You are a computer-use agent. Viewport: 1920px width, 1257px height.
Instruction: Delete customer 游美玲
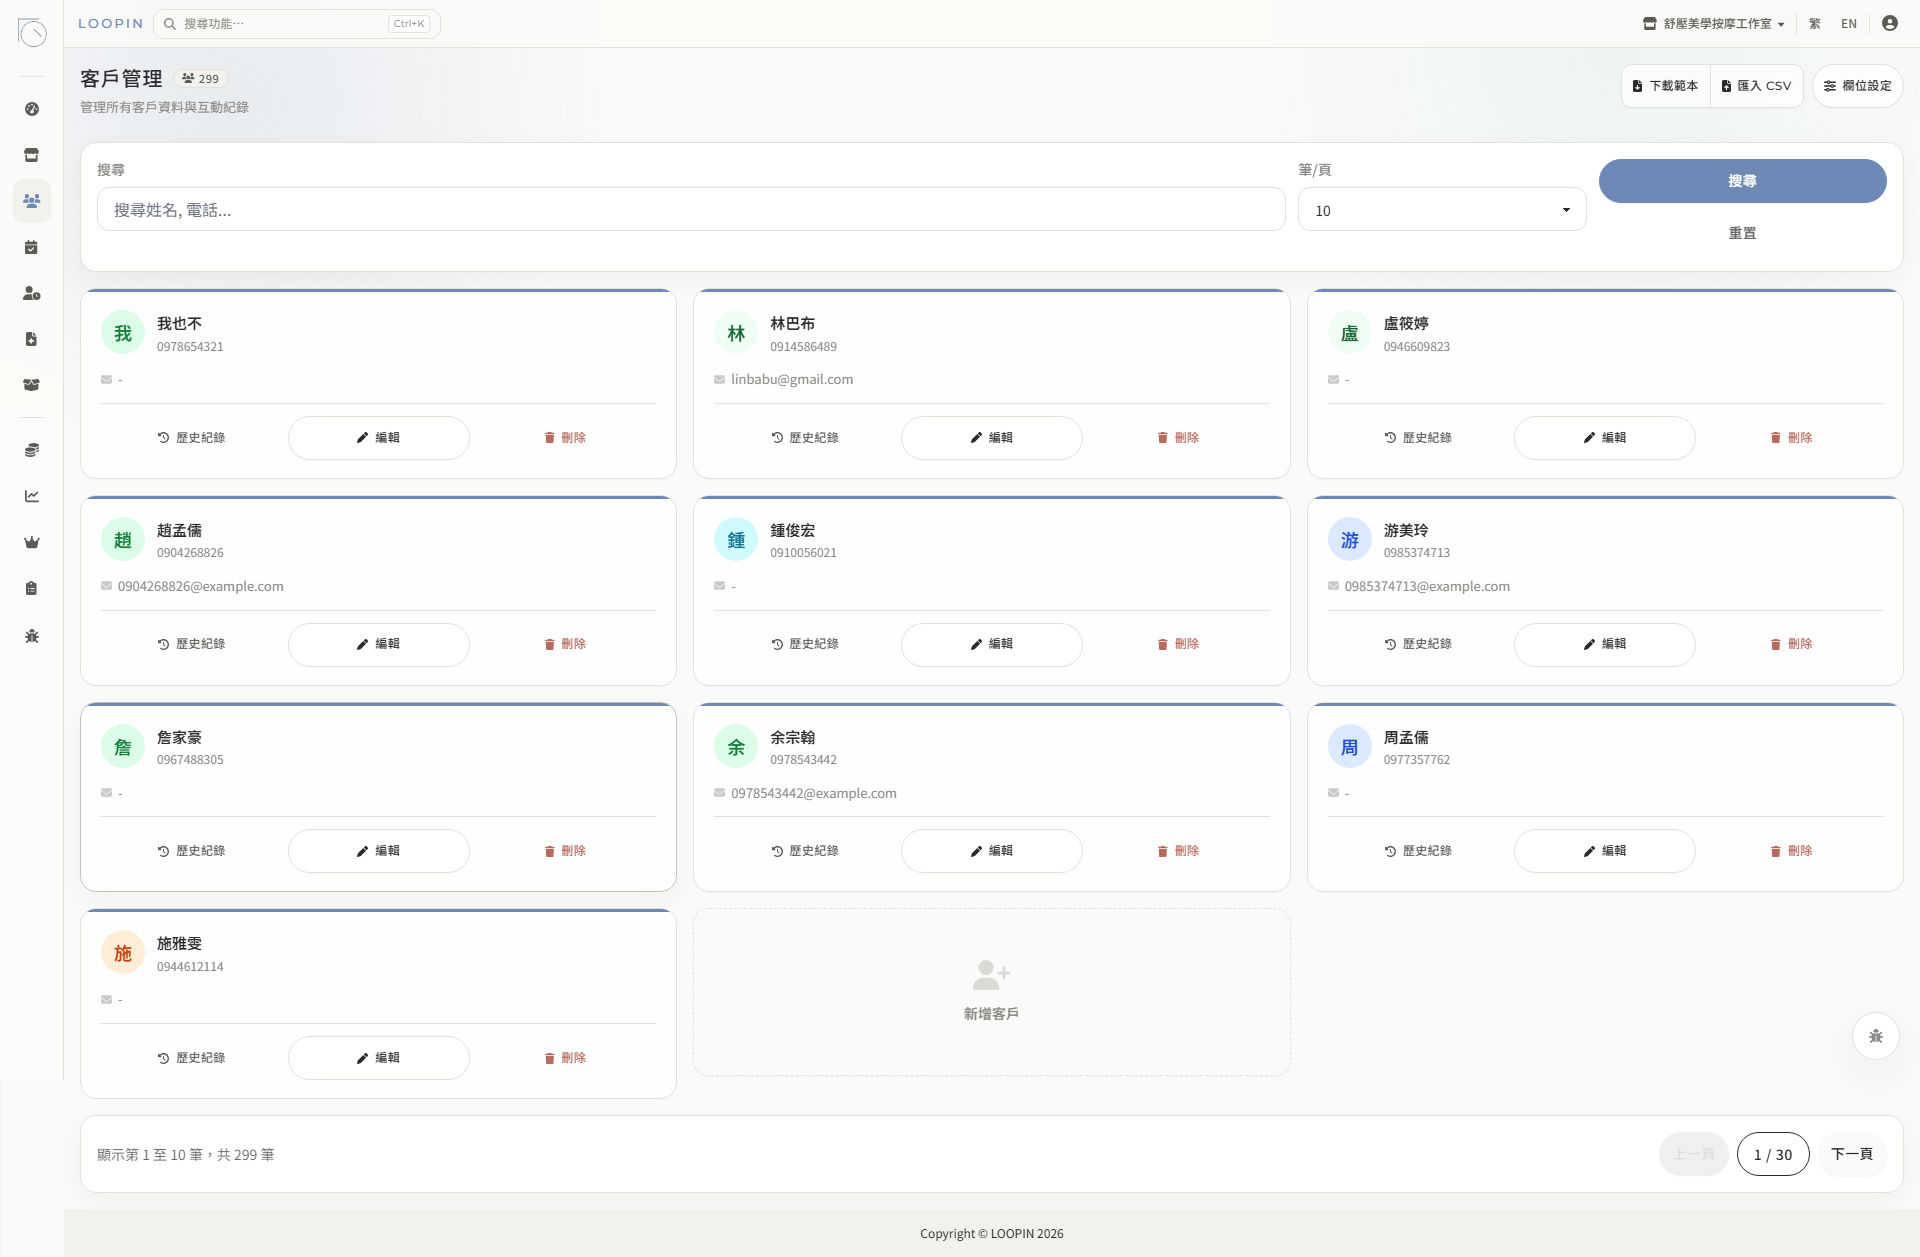point(1791,644)
